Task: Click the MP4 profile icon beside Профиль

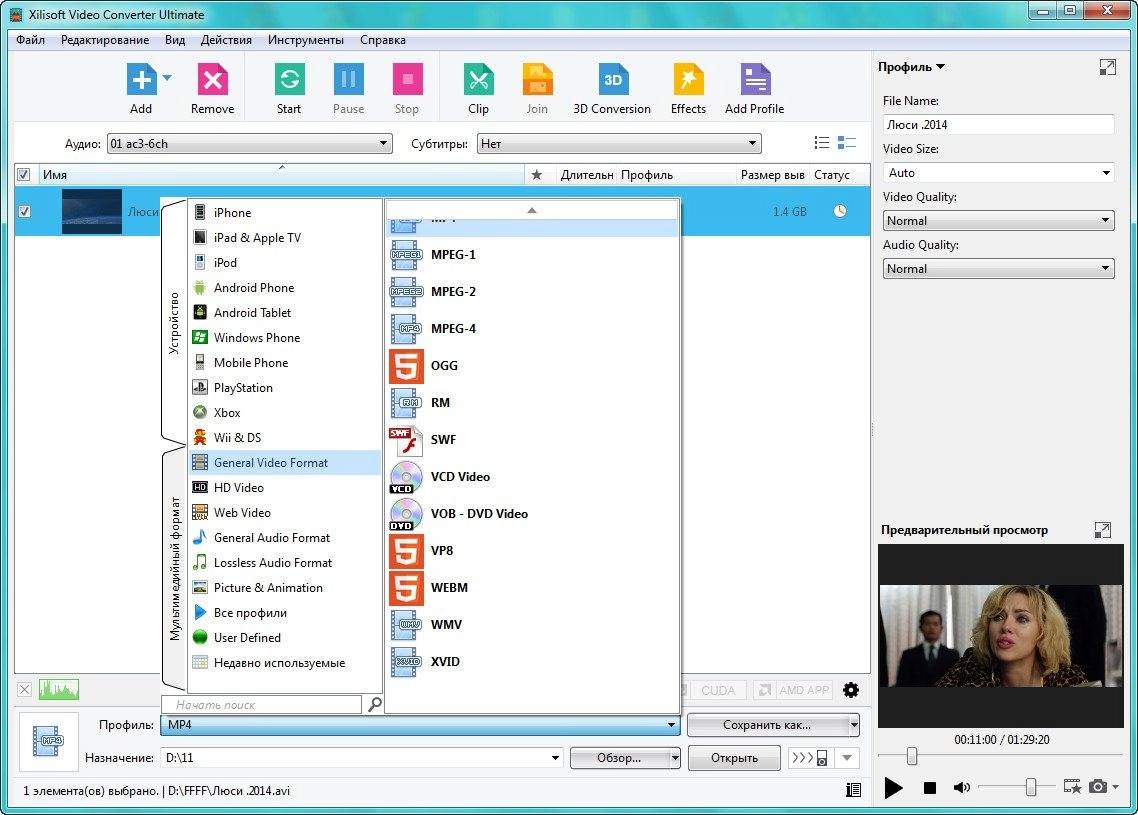Action: click(x=49, y=742)
